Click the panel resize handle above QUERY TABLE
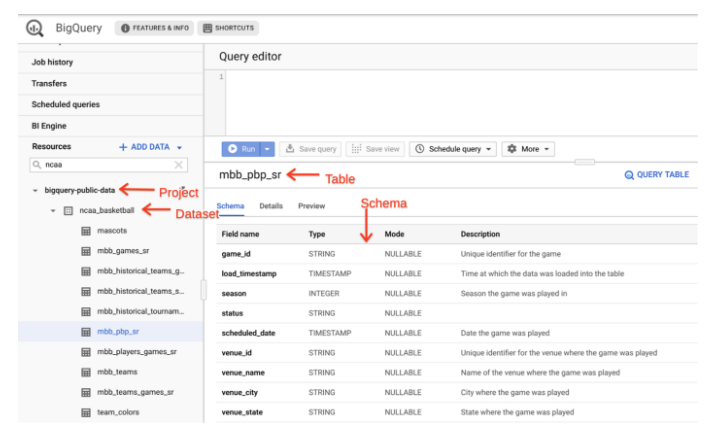 [584, 162]
